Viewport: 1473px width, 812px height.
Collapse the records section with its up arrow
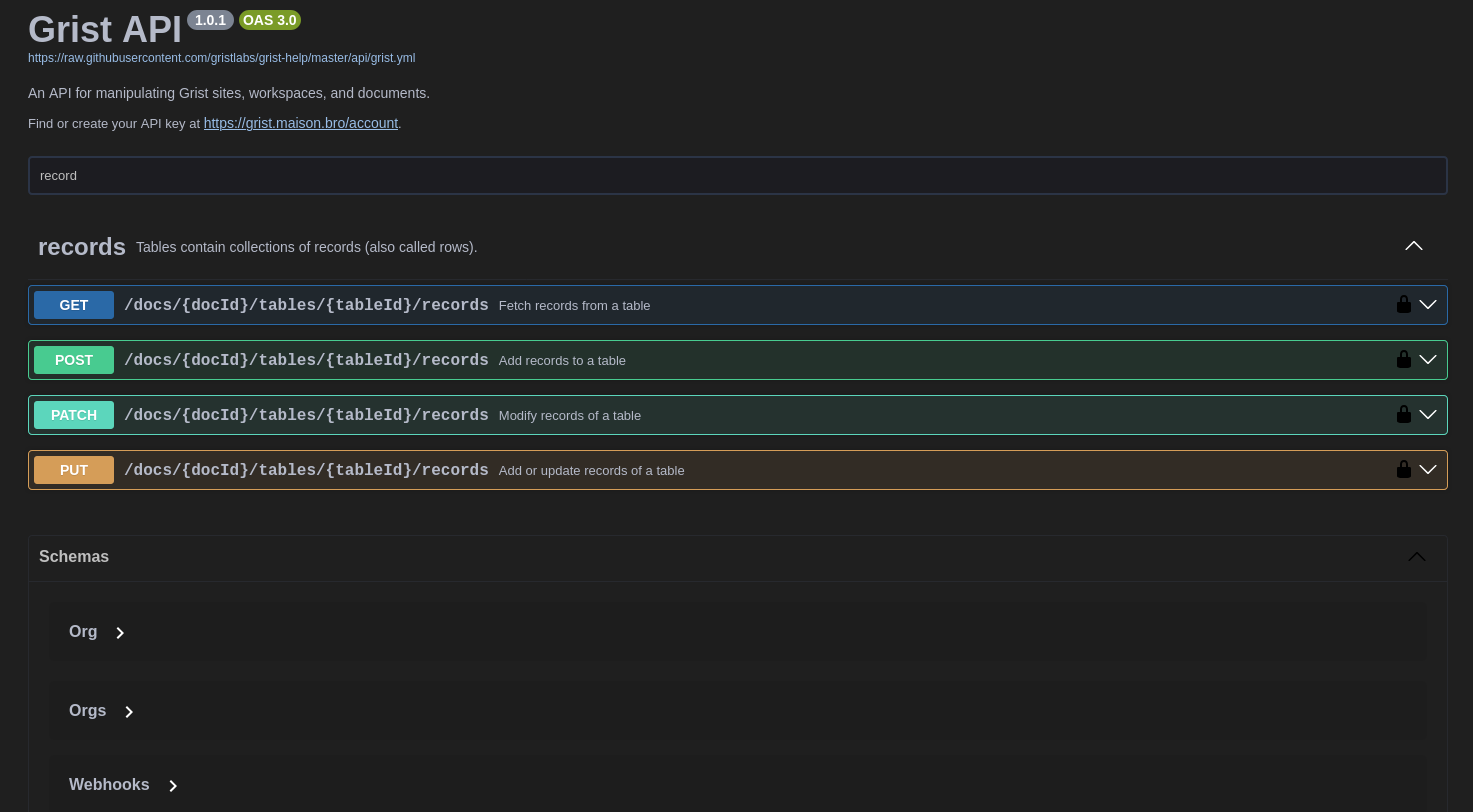tap(1414, 246)
